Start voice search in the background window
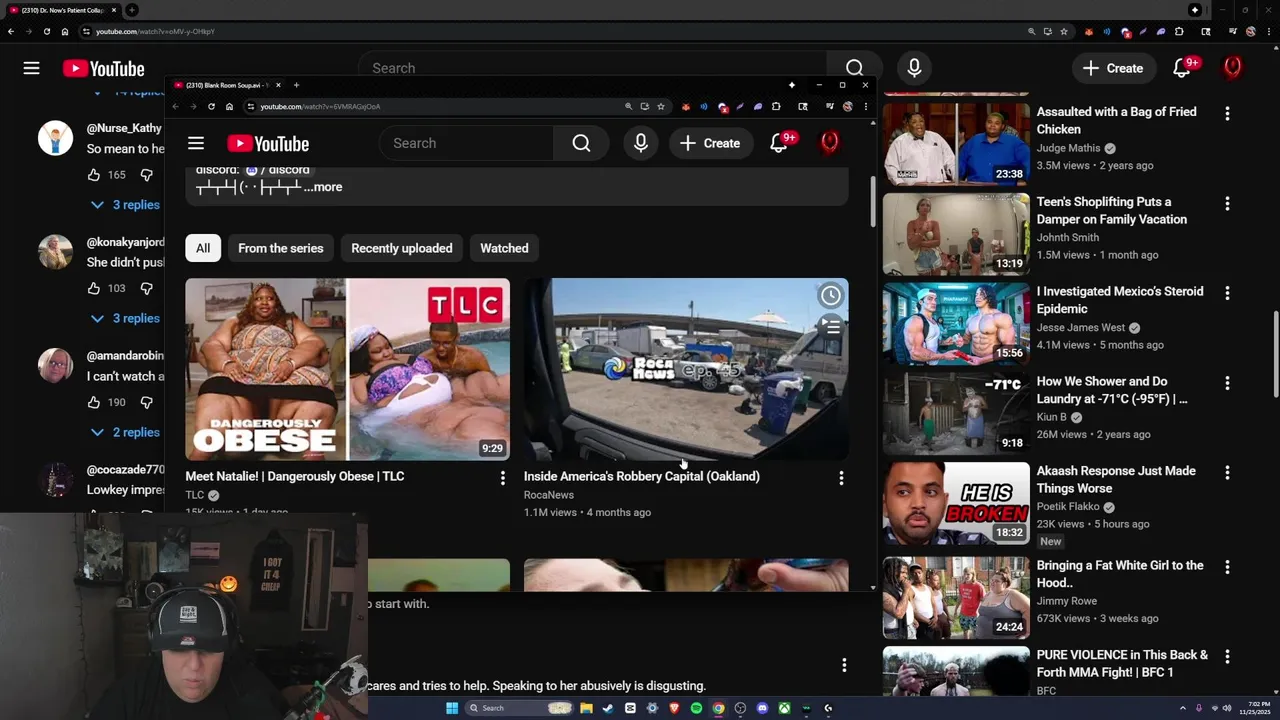This screenshot has height=720, width=1280. tap(914, 68)
